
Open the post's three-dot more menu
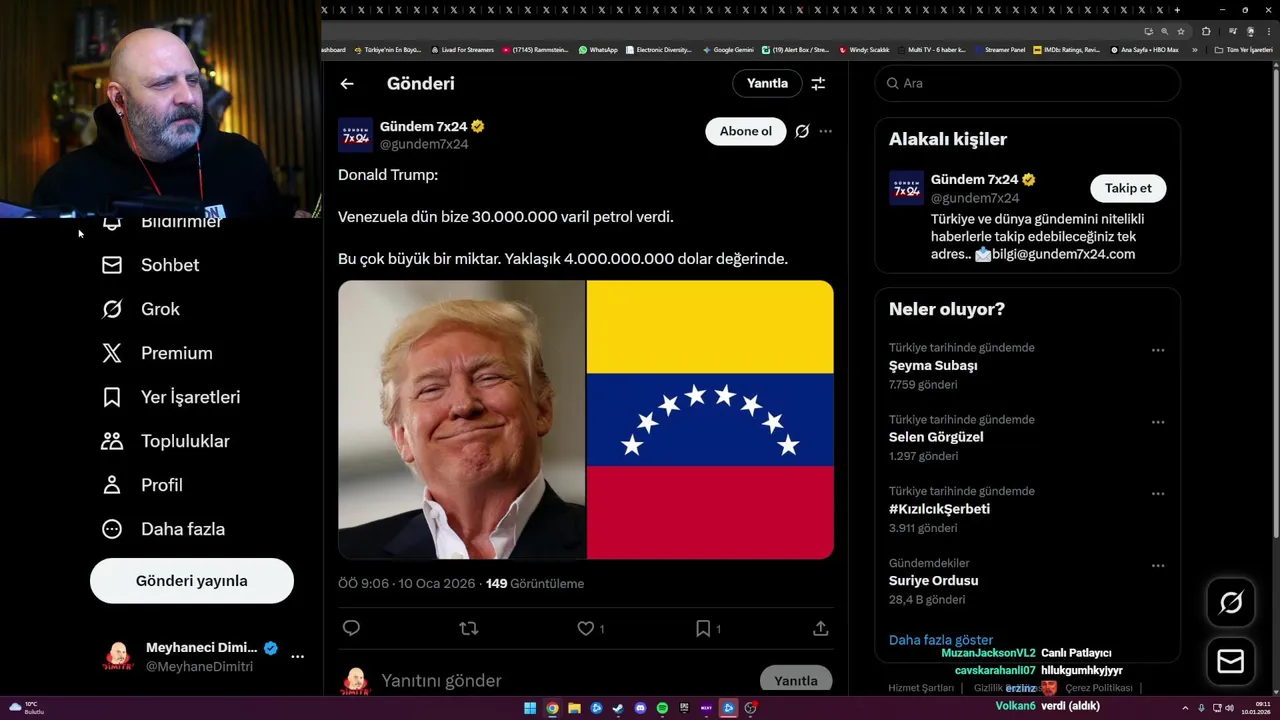[x=825, y=131]
